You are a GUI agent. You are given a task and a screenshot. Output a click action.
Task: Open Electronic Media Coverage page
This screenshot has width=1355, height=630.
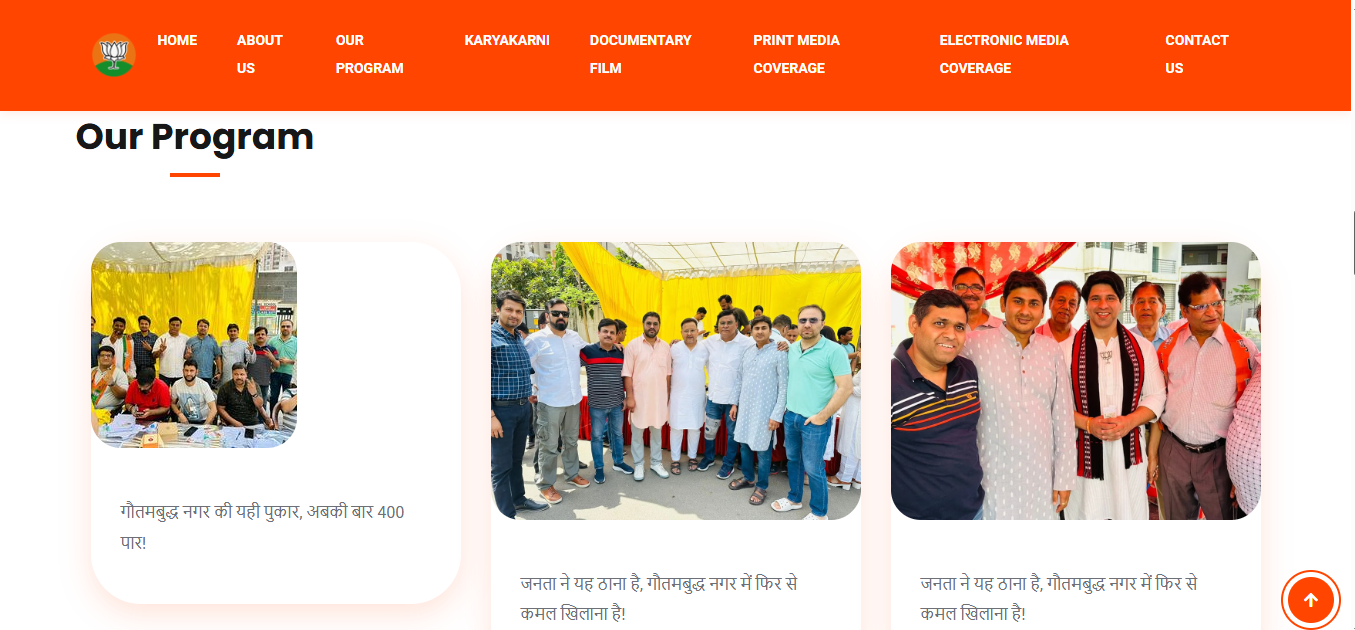[1004, 54]
